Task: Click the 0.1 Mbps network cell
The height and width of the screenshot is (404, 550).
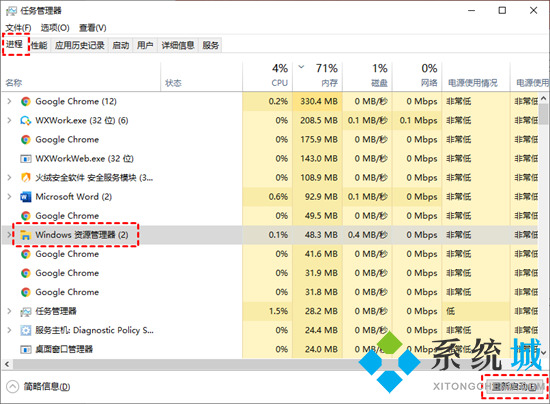Action: [x=418, y=121]
